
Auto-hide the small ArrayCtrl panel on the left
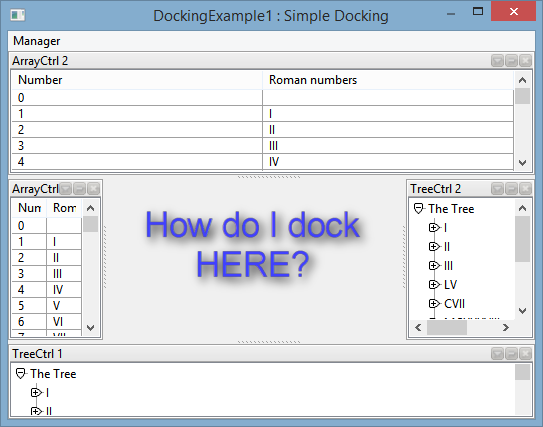pos(80,189)
